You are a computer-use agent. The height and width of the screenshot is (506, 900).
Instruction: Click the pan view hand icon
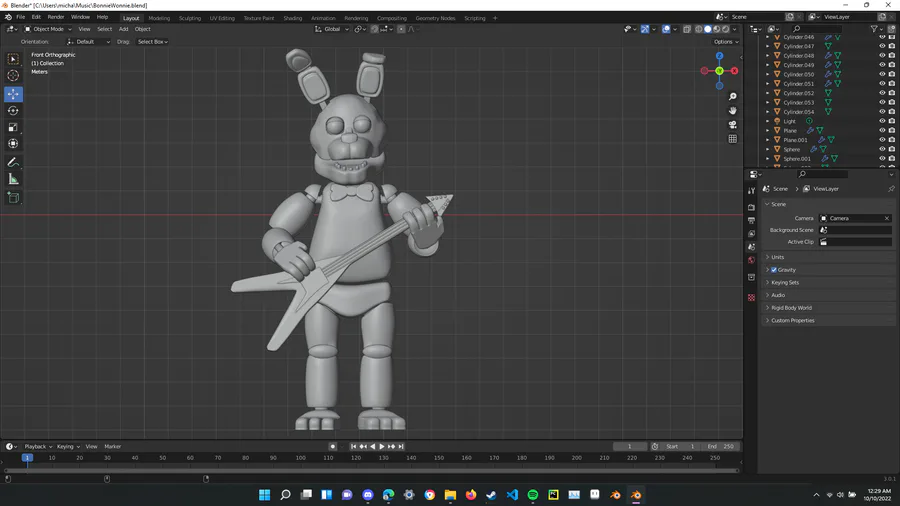pyautogui.click(x=732, y=110)
